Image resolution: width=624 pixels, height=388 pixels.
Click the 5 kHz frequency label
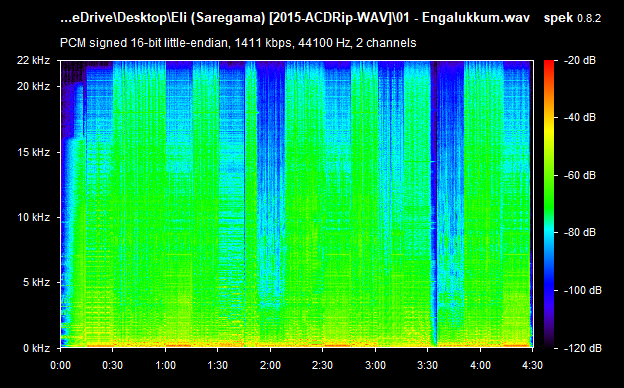click(36, 283)
